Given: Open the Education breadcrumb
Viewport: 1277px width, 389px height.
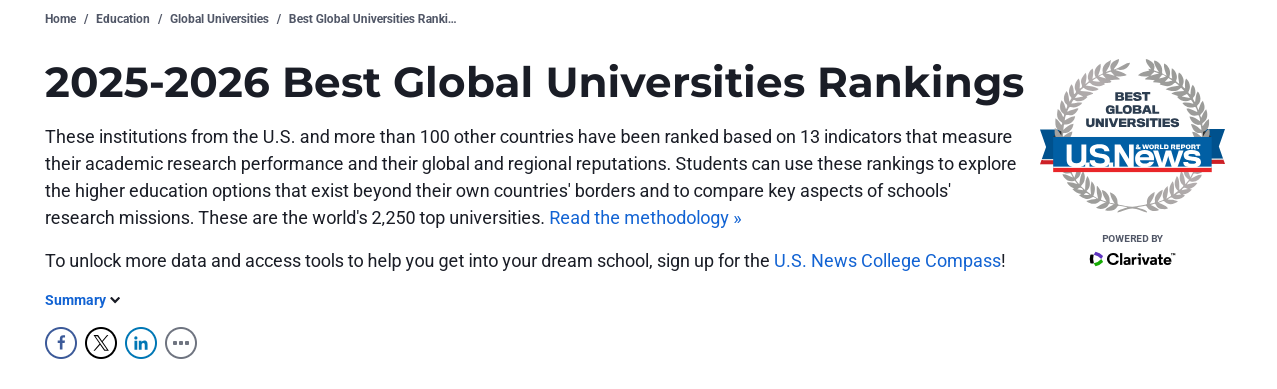Looking at the screenshot, I should pos(123,19).
